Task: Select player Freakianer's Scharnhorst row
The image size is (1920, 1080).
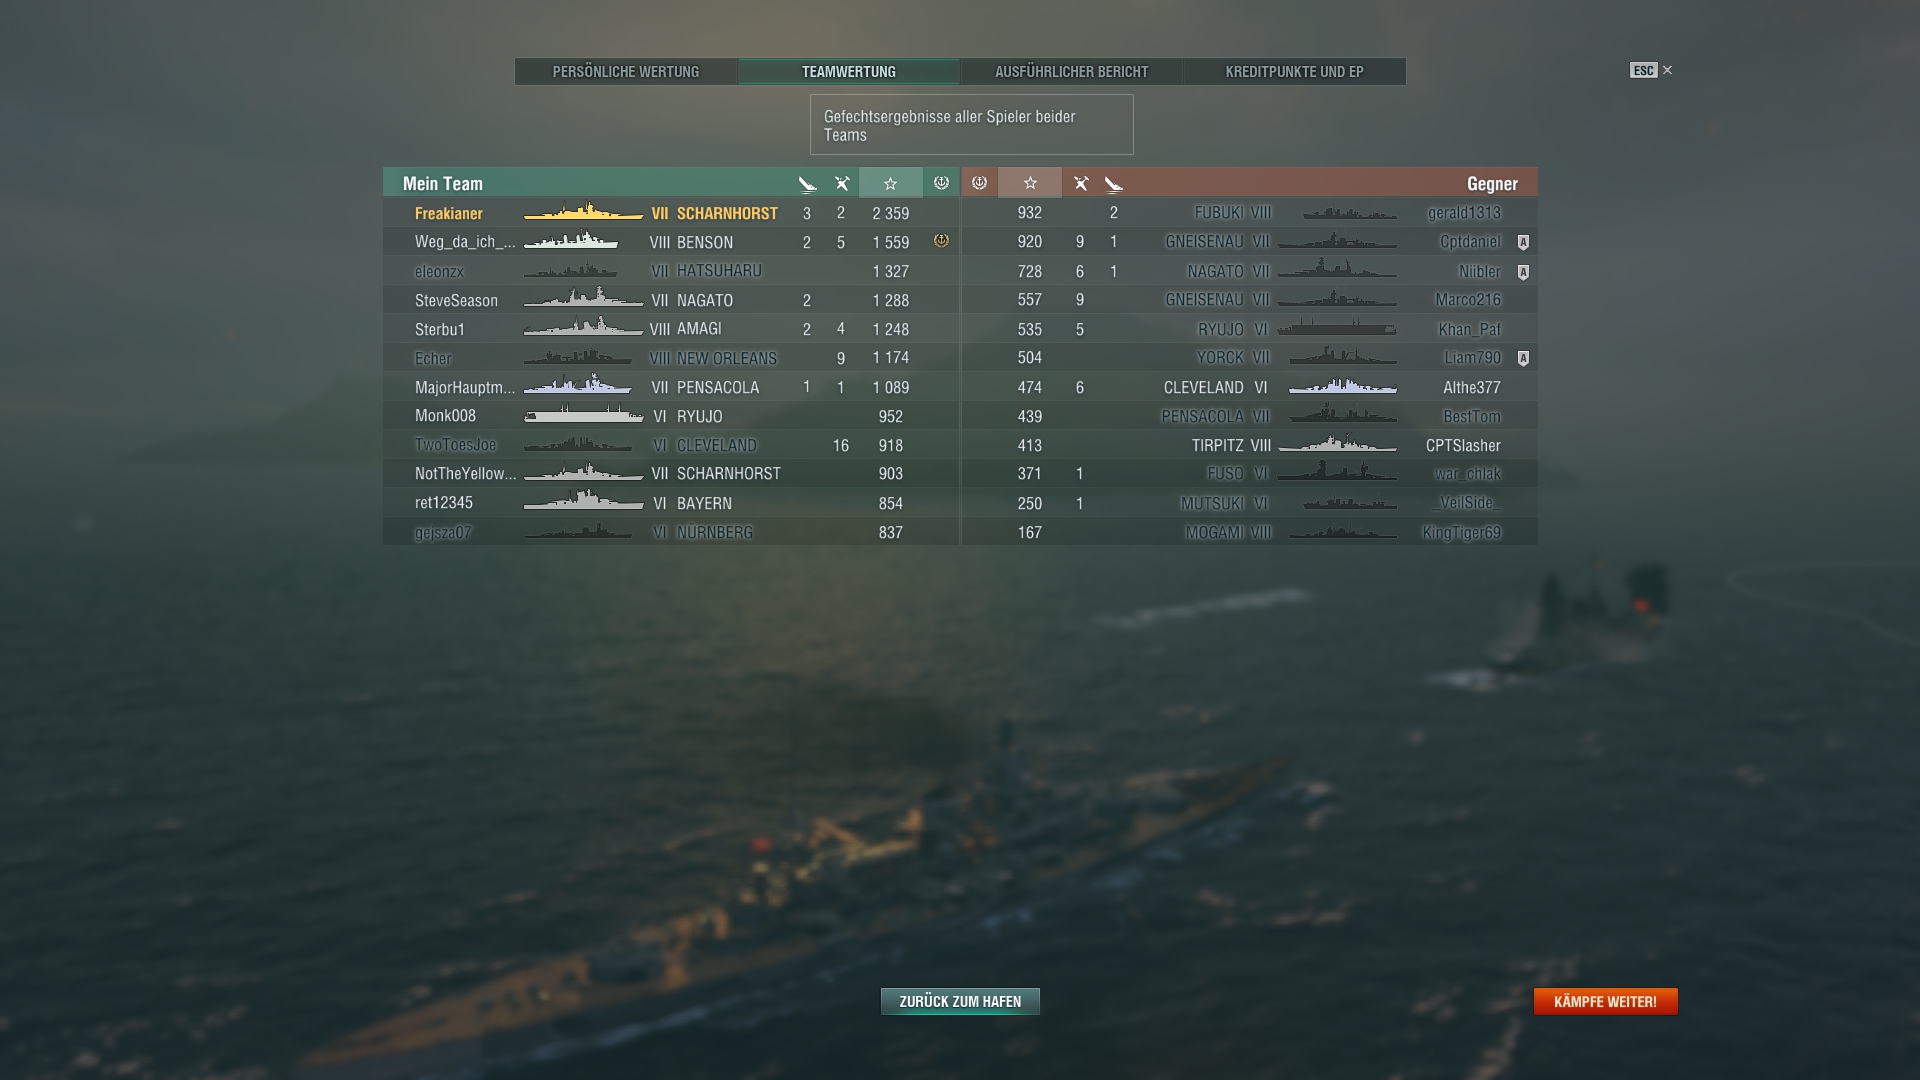Action: (671, 213)
